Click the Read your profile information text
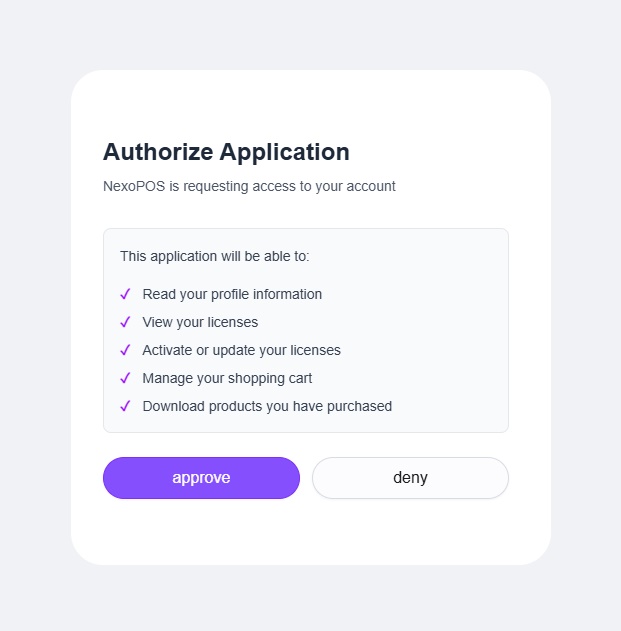The width and height of the screenshot is (621, 631). [x=232, y=294]
